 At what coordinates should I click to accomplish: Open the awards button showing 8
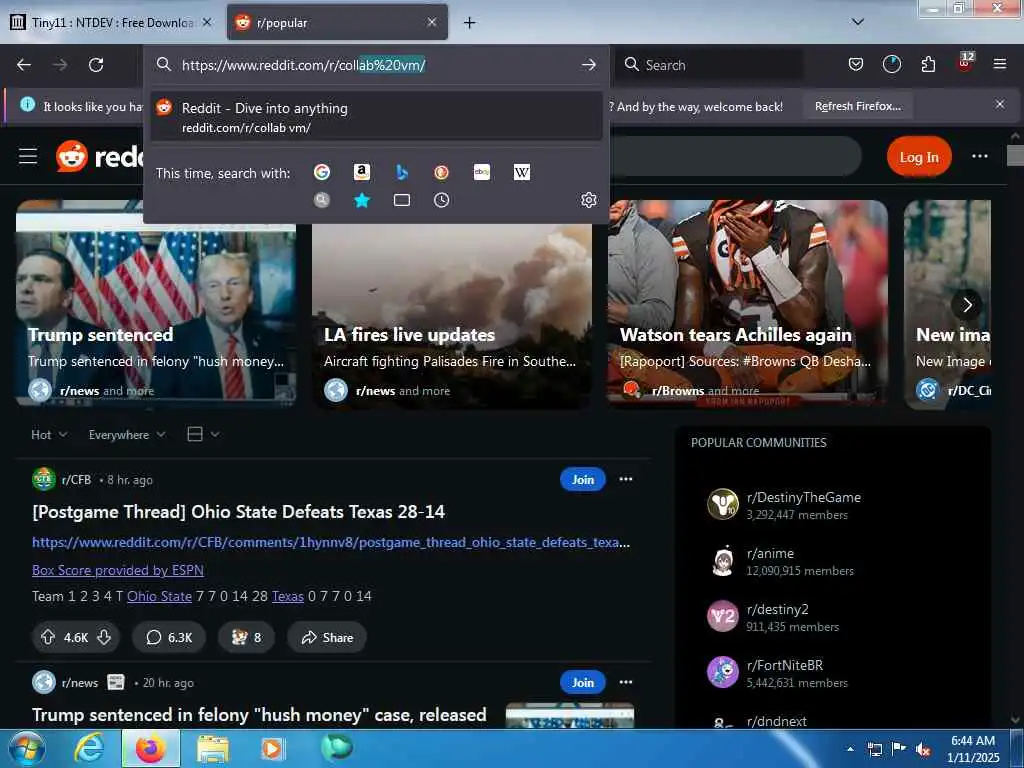tap(246, 637)
